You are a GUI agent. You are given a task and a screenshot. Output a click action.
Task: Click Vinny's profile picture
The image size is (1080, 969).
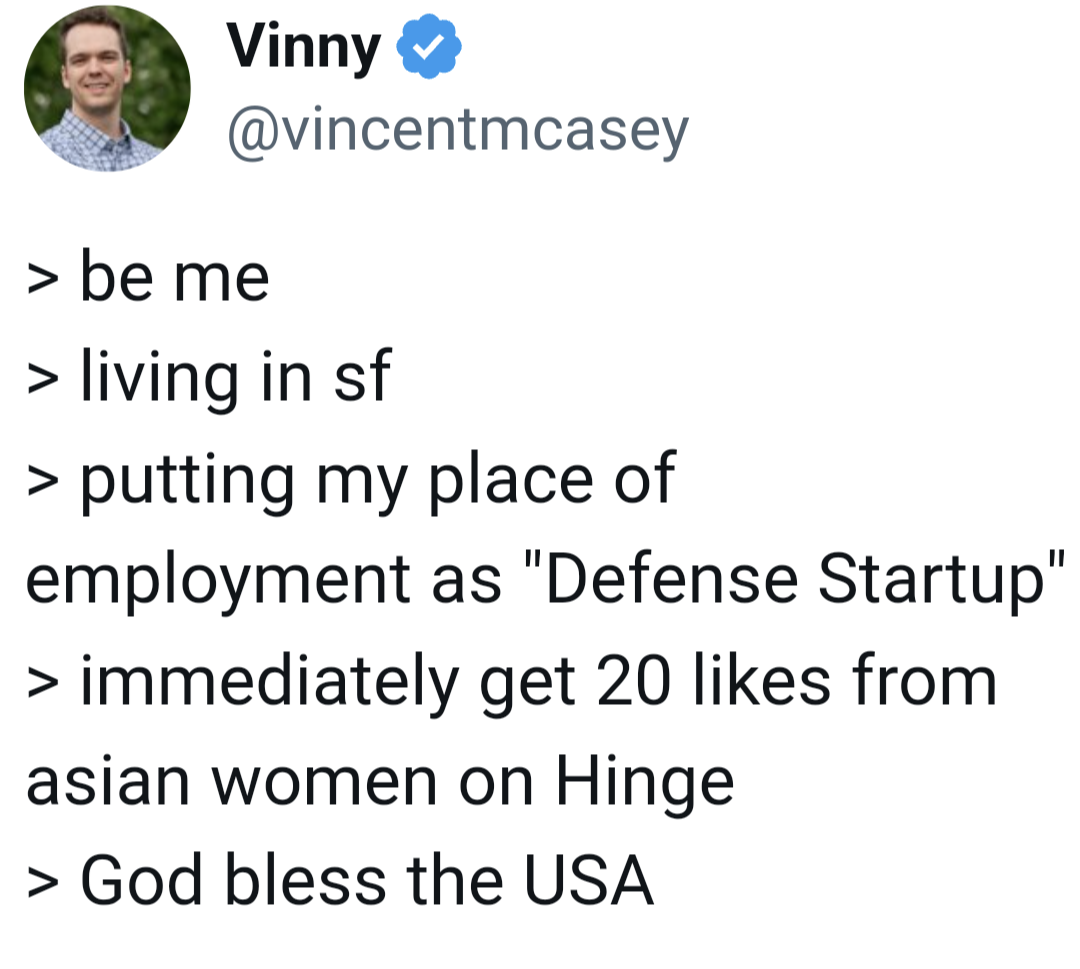click(x=107, y=88)
